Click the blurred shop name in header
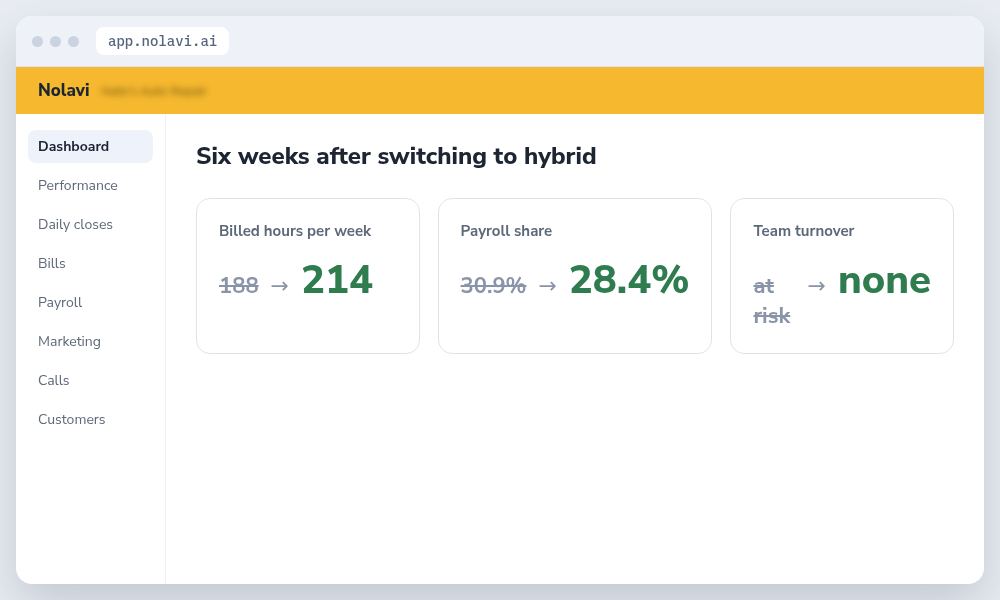 154,91
